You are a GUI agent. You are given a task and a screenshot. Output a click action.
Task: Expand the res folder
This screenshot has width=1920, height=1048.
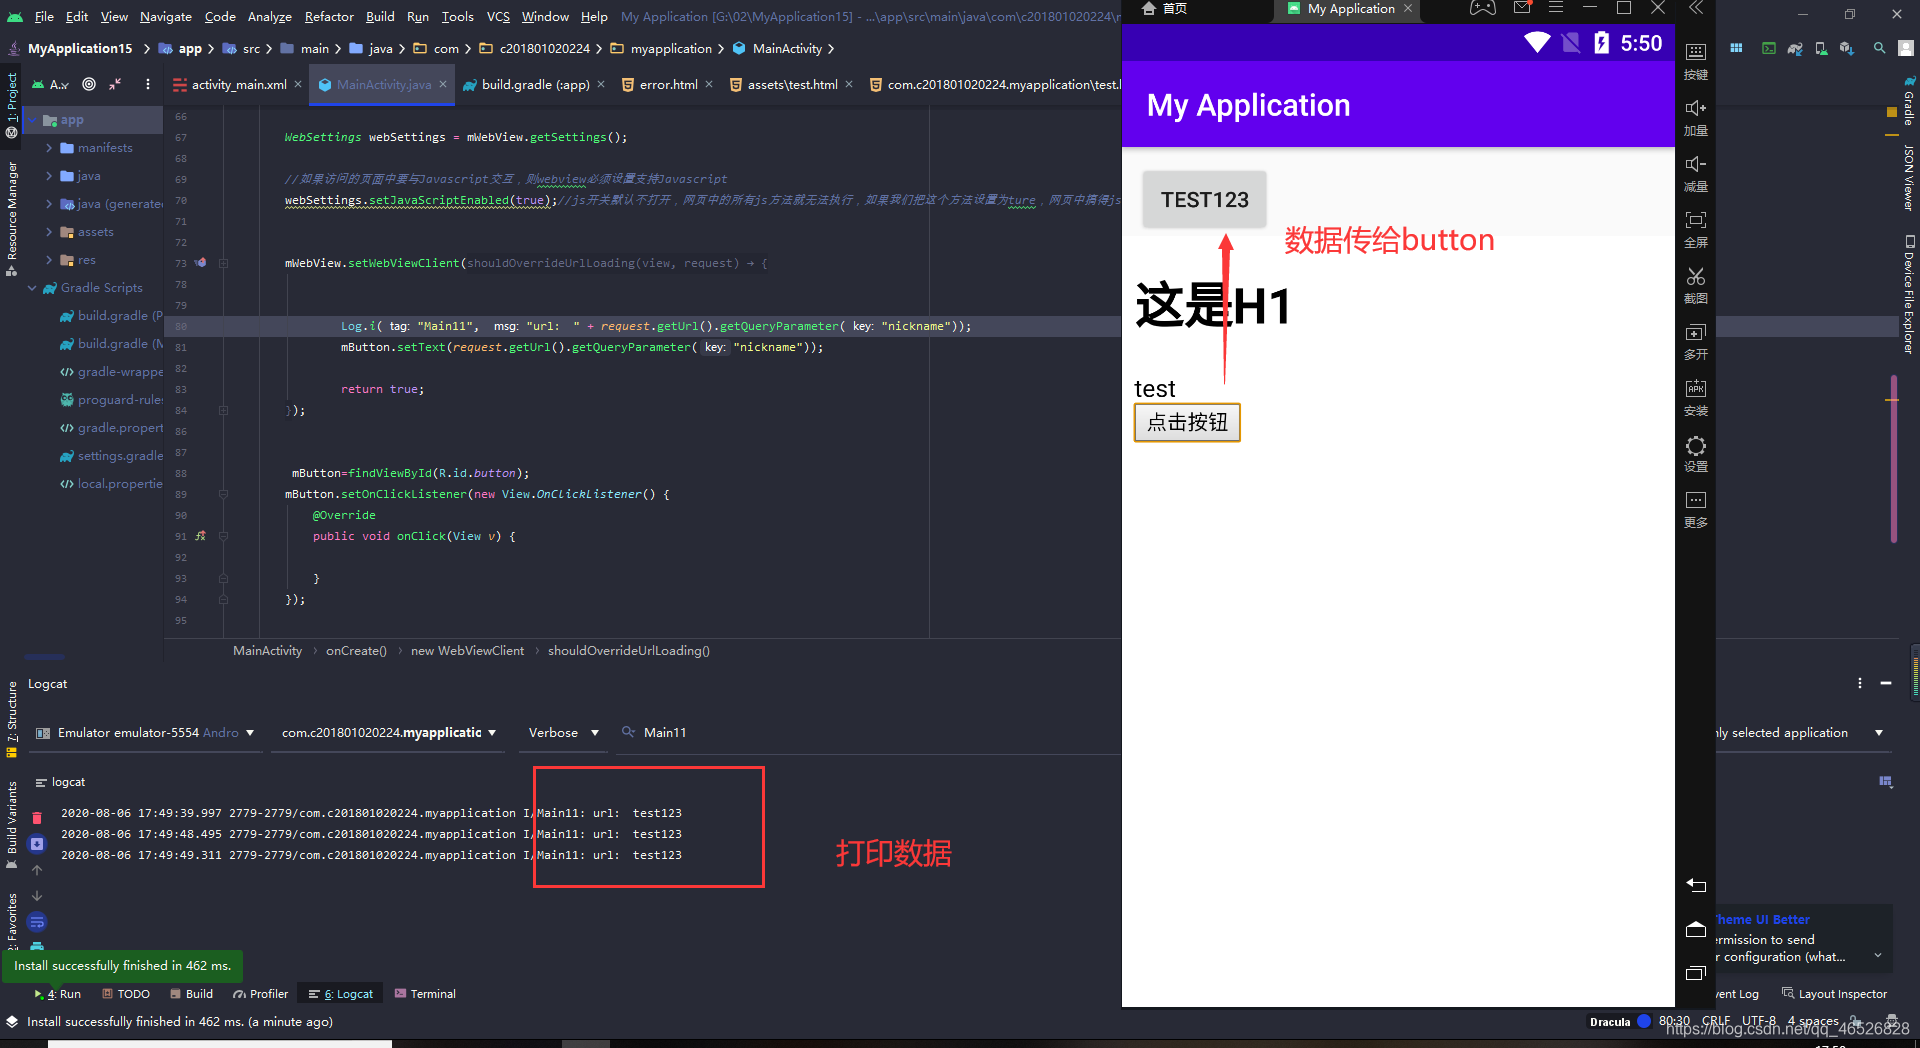coord(49,260)
